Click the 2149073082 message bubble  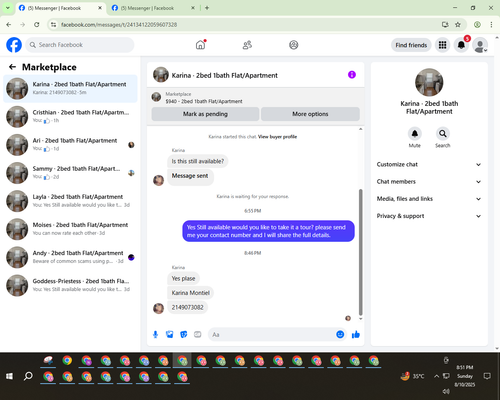coord(187,307)
